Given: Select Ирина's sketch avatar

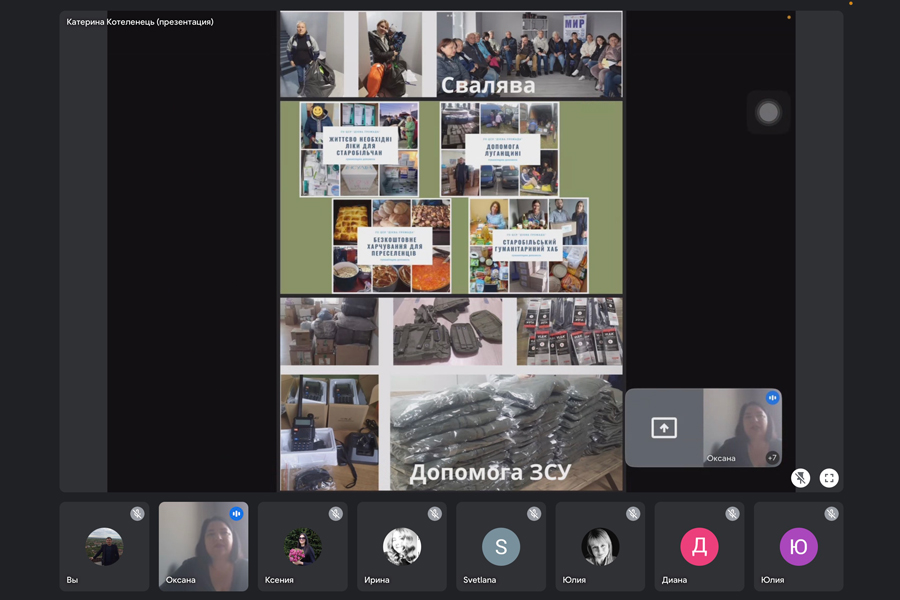Looking at the screenshot, I should pos(402,547).
